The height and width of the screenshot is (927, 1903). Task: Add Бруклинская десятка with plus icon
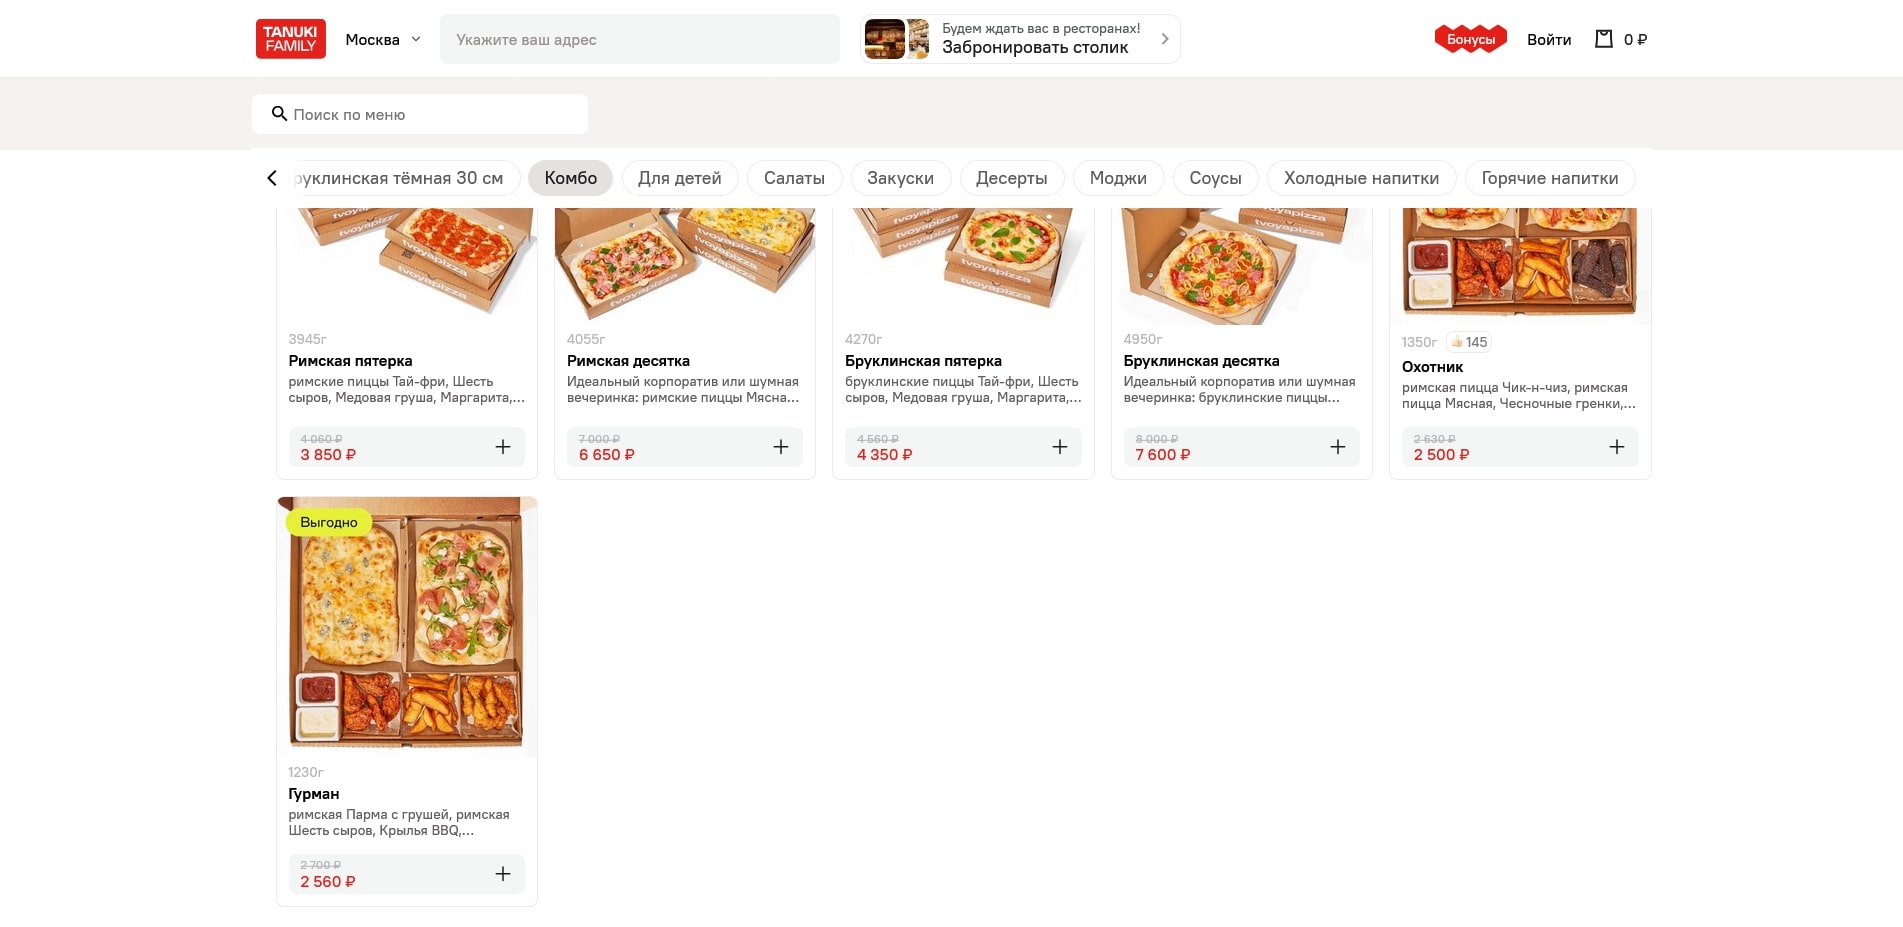point(1338,447)
